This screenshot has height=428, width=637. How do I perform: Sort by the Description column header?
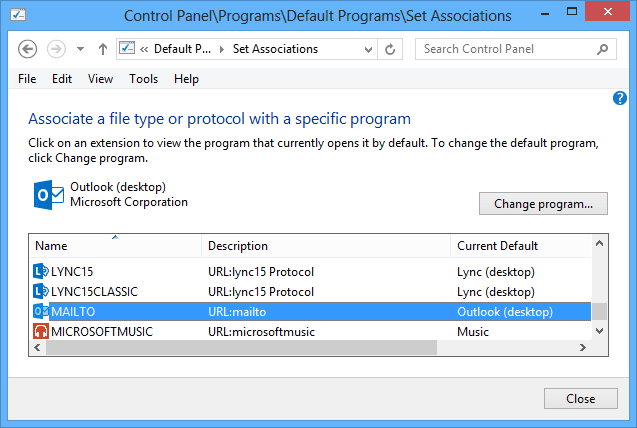tap(326, 246)
